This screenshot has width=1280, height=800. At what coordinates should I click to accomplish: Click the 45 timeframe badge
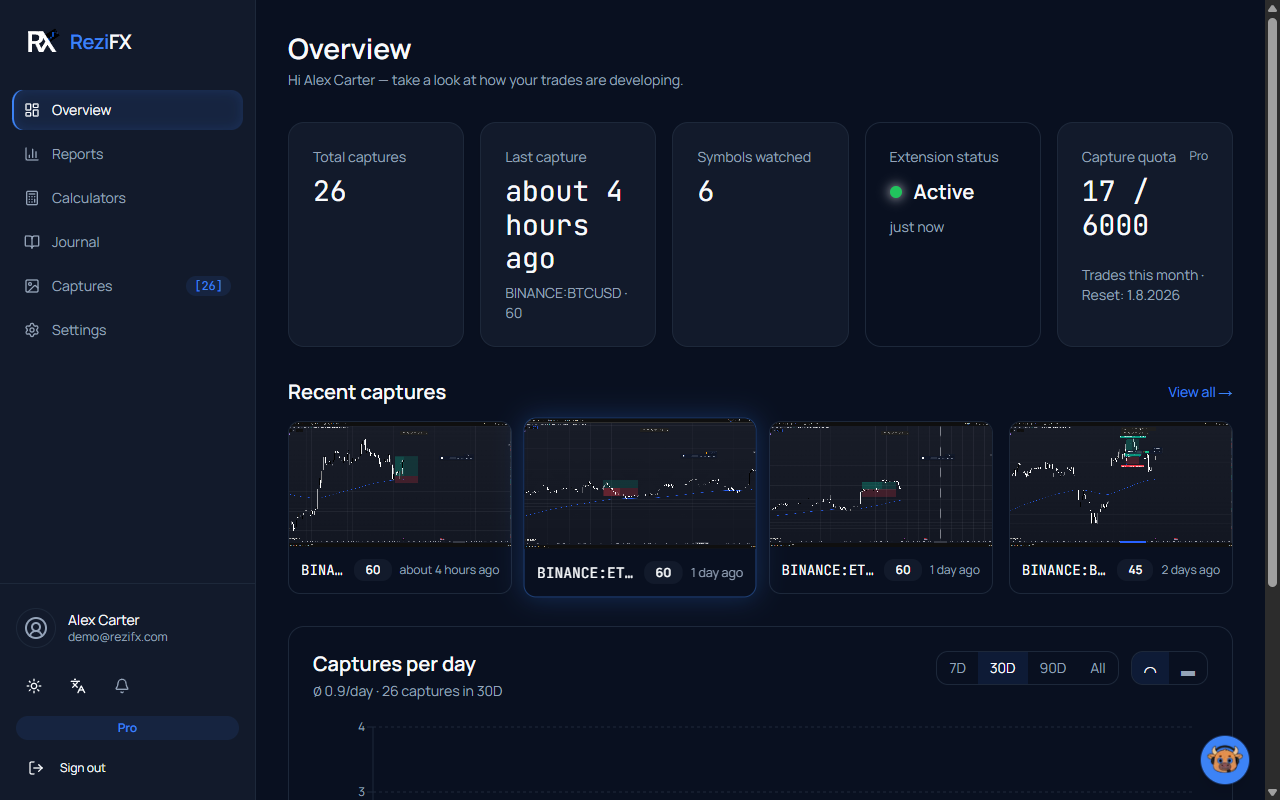[1135, 570]
